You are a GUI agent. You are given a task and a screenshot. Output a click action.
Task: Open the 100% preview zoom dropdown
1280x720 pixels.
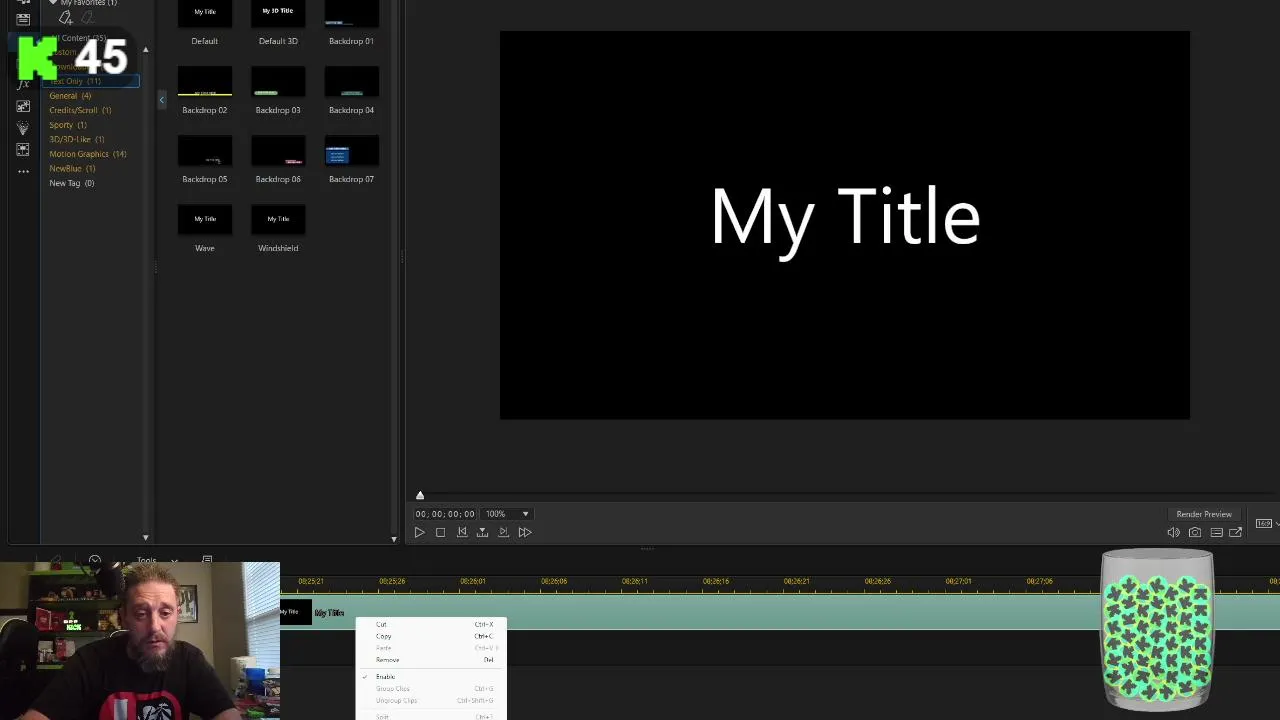coord(507,514)
